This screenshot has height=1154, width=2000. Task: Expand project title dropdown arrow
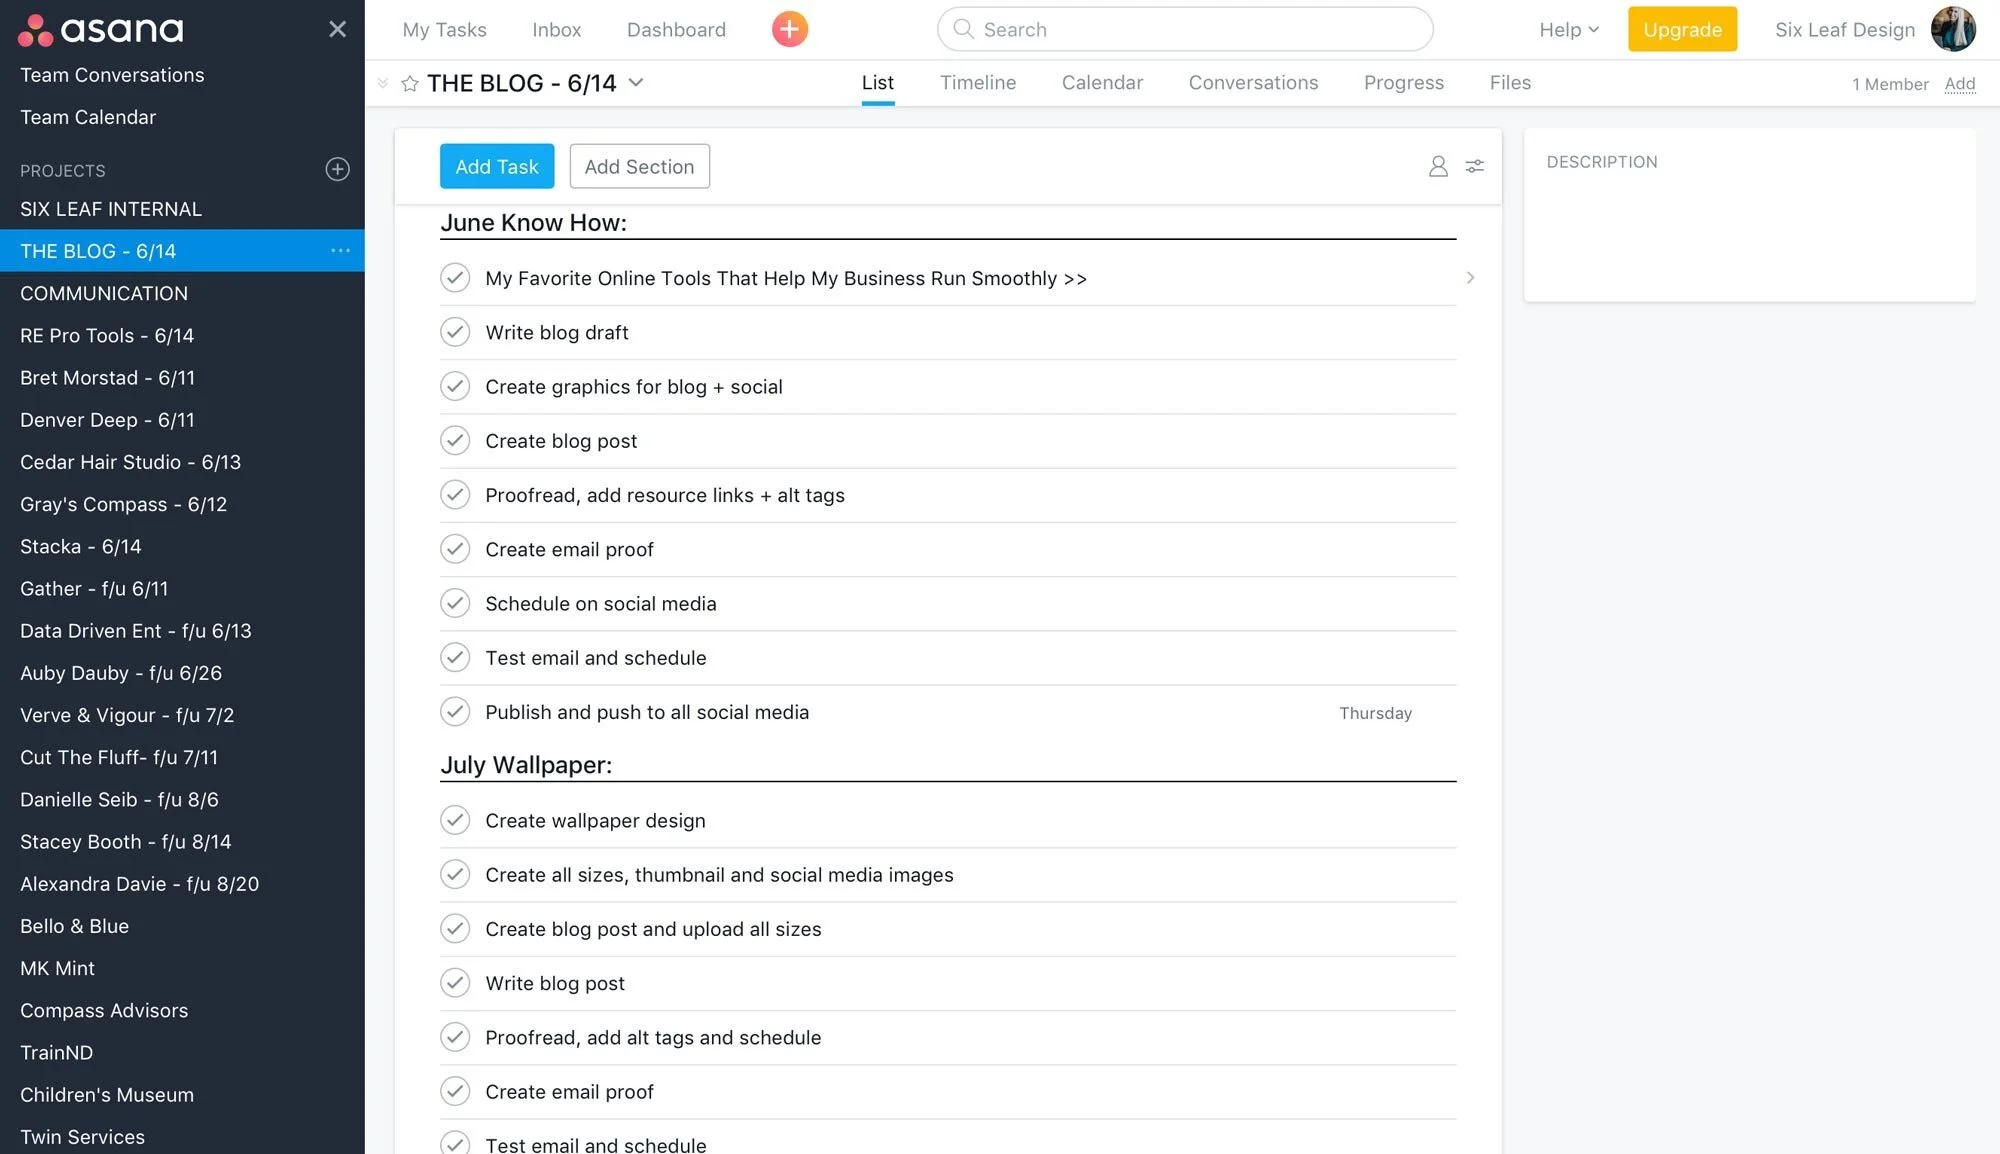click(x=636, y=83)
